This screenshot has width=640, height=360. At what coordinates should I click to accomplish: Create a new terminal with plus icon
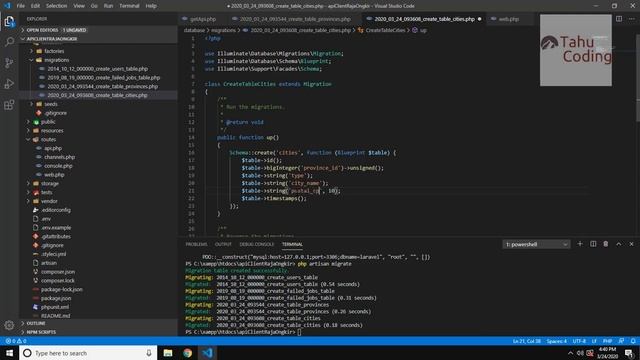coord(580,244)
